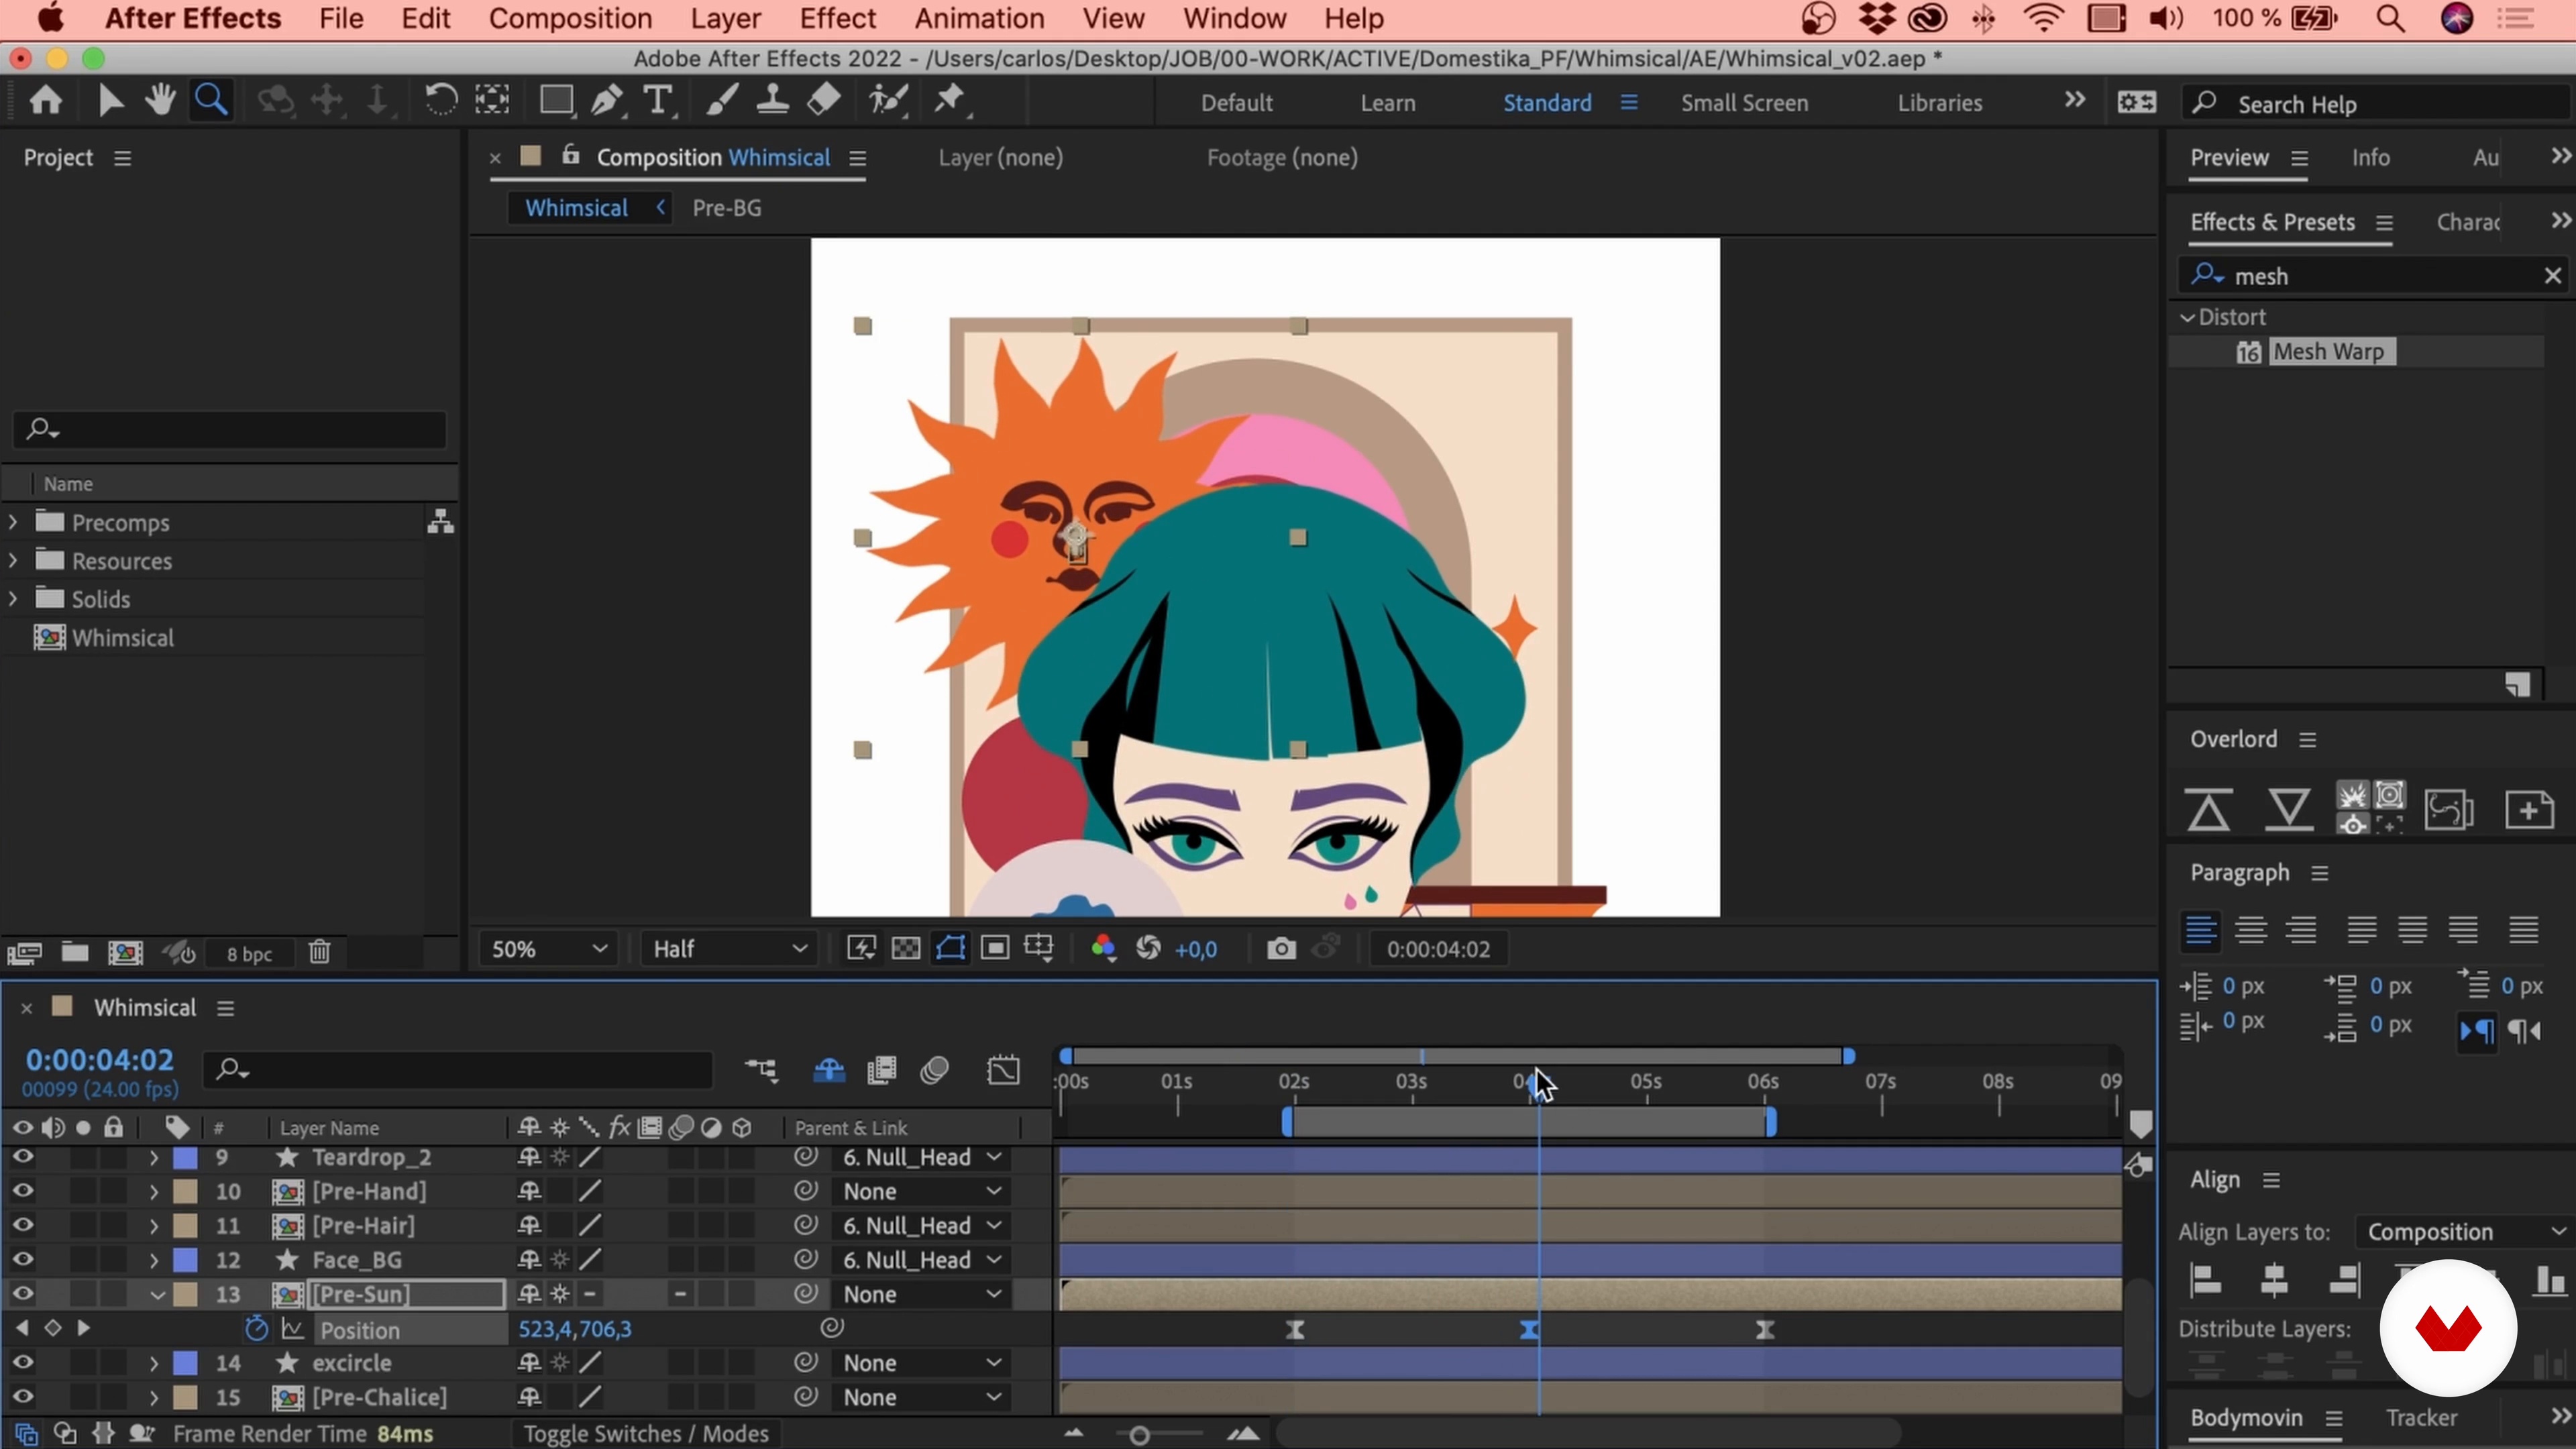The image size is (2576, 1449).
Task: Open the Animation menu
Action: pos(979,18)
